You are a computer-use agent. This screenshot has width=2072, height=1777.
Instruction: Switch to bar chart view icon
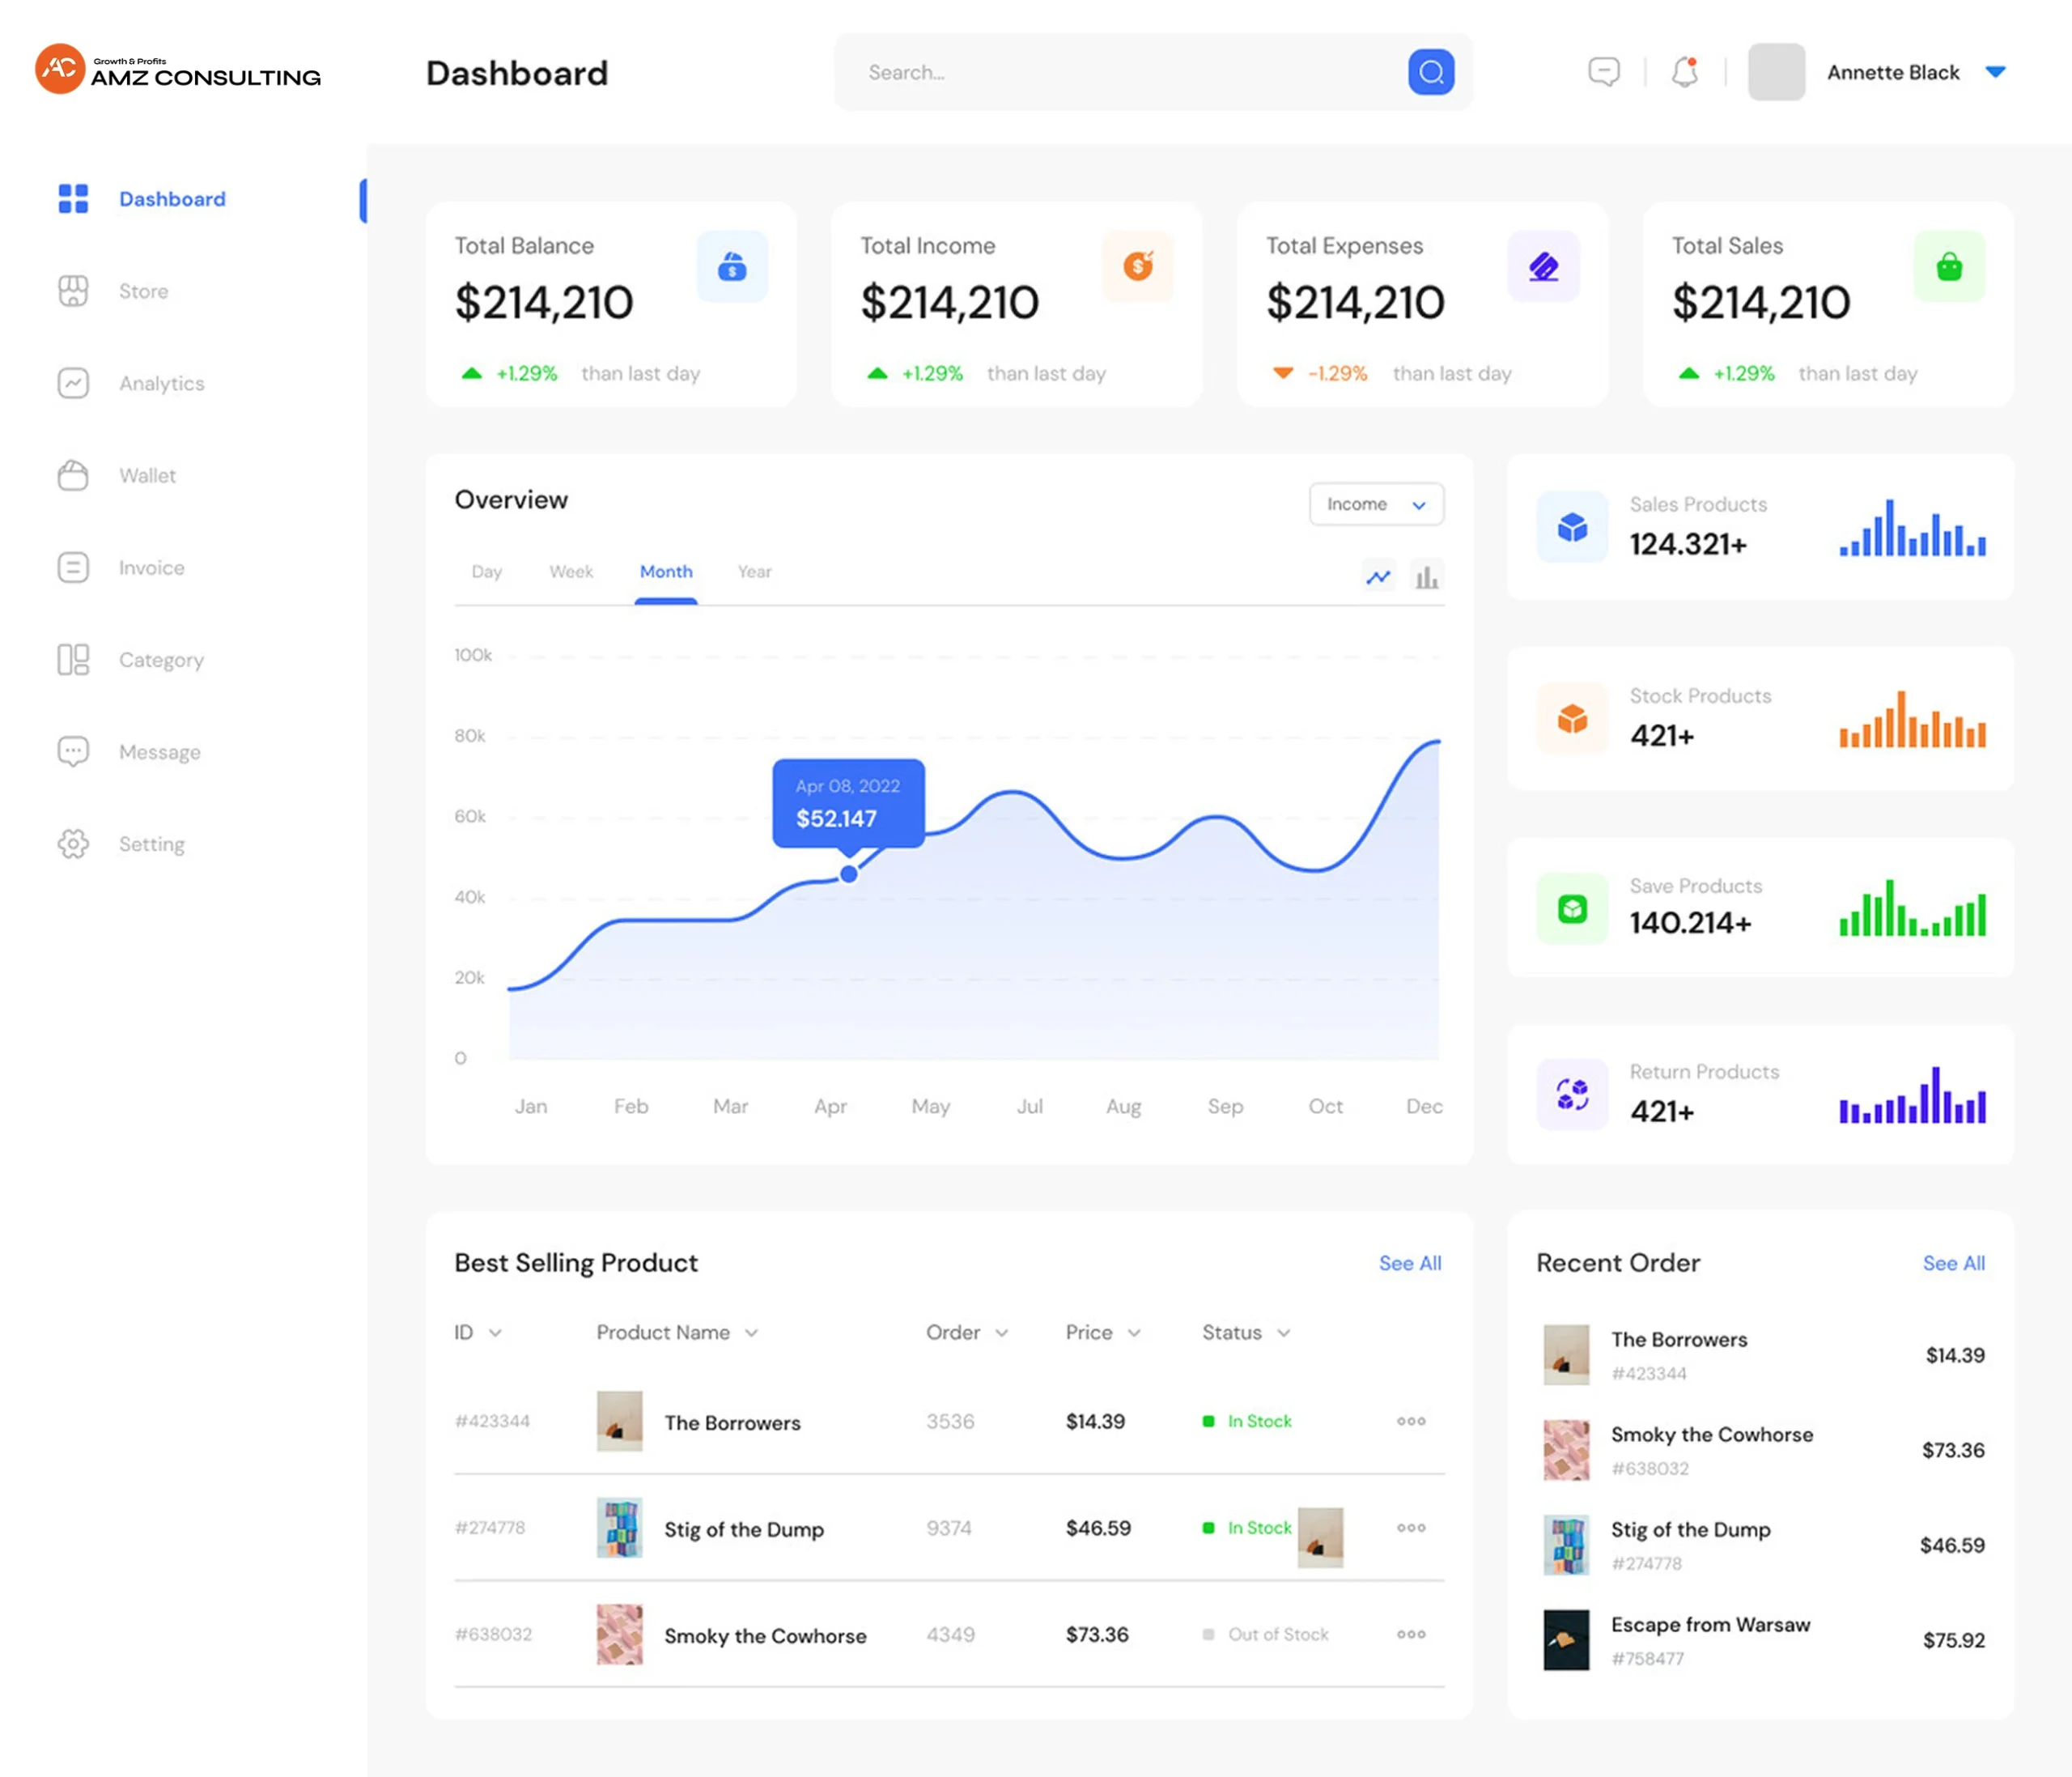coord(1426,577)
